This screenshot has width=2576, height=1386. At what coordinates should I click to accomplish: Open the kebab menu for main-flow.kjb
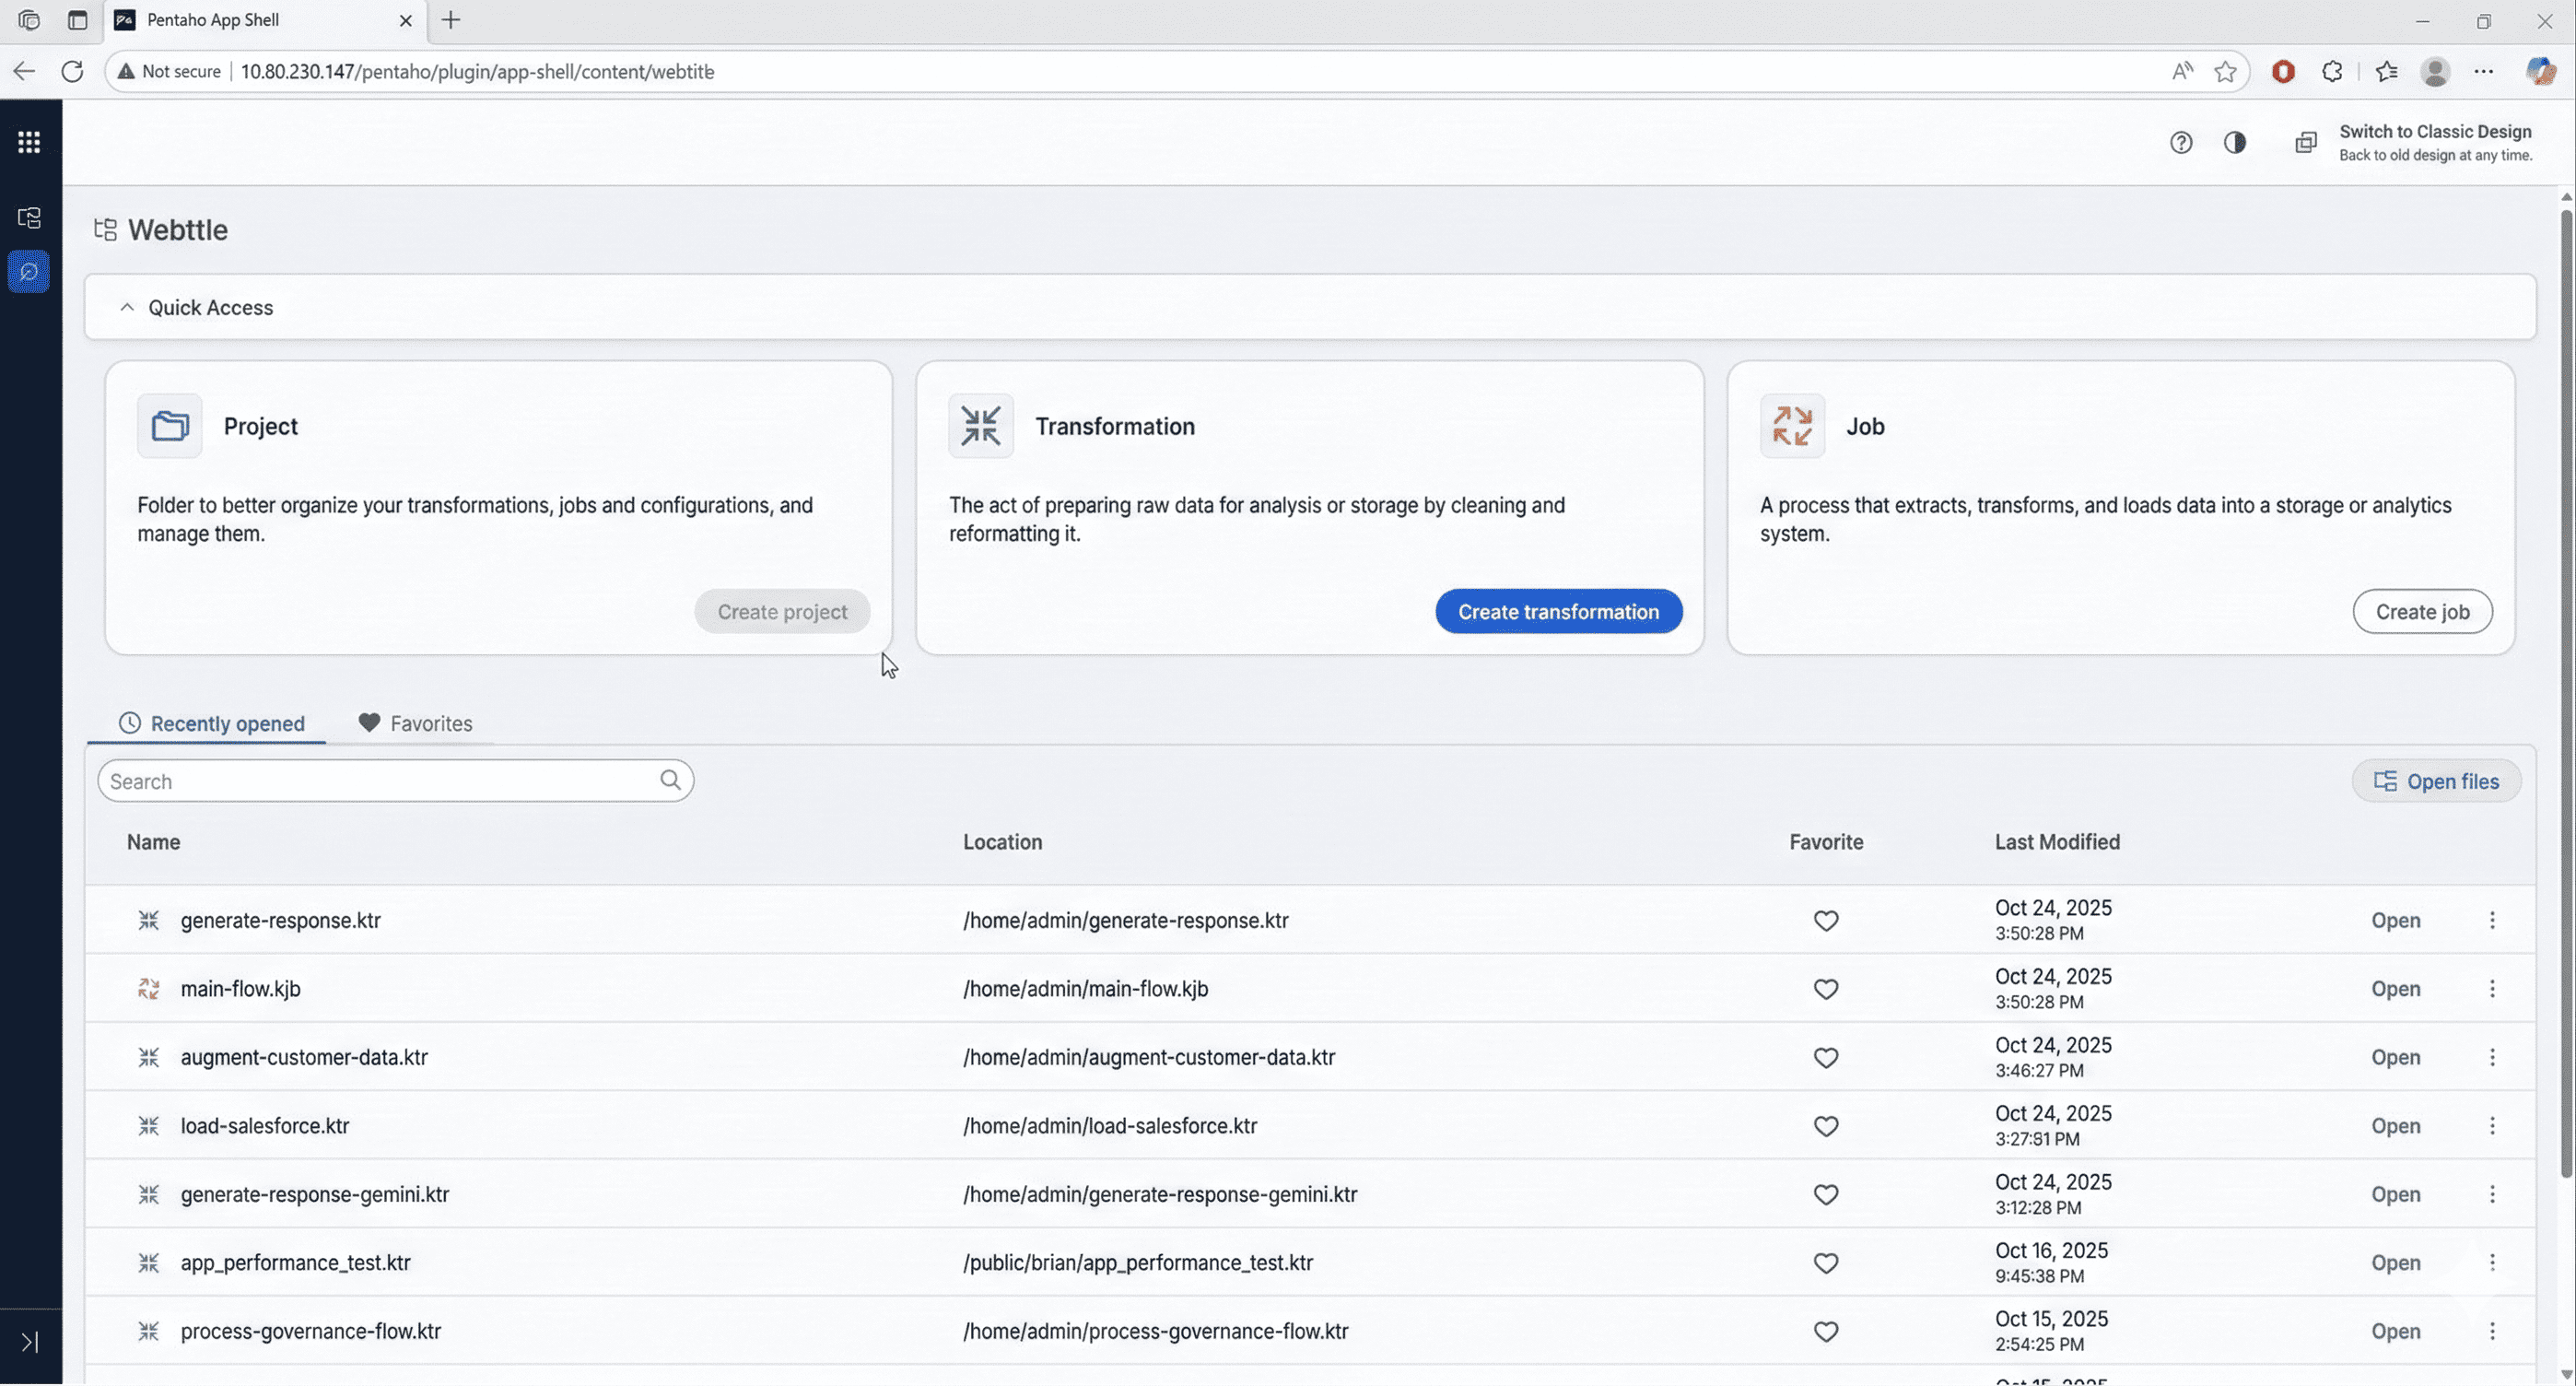[2492, 988]
